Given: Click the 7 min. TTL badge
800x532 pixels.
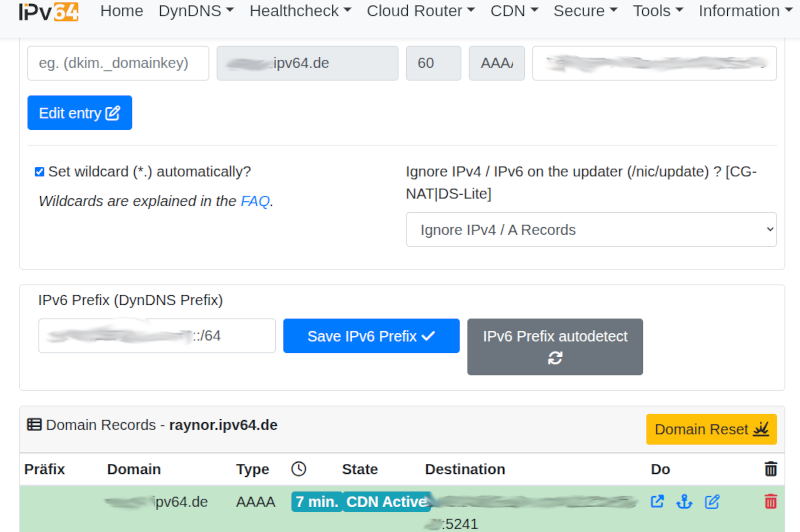Looking at the screenshot, I should click(316, 502).
